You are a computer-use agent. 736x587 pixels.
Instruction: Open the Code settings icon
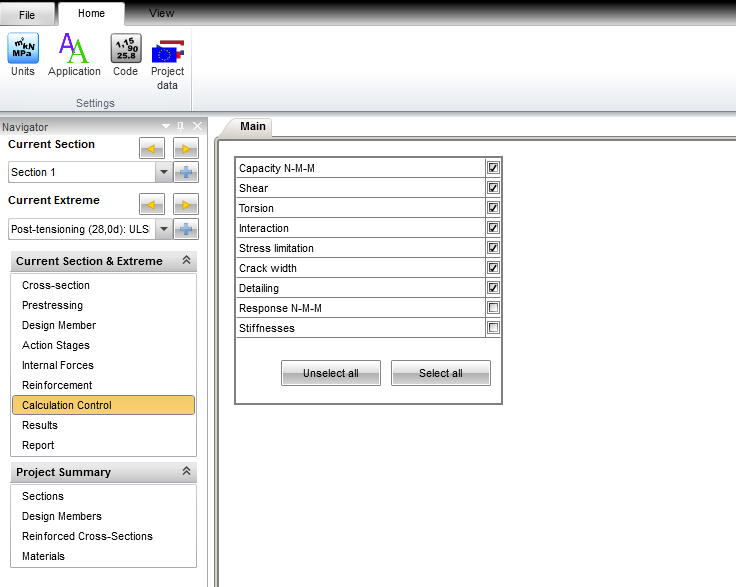(x=125, y=54)
